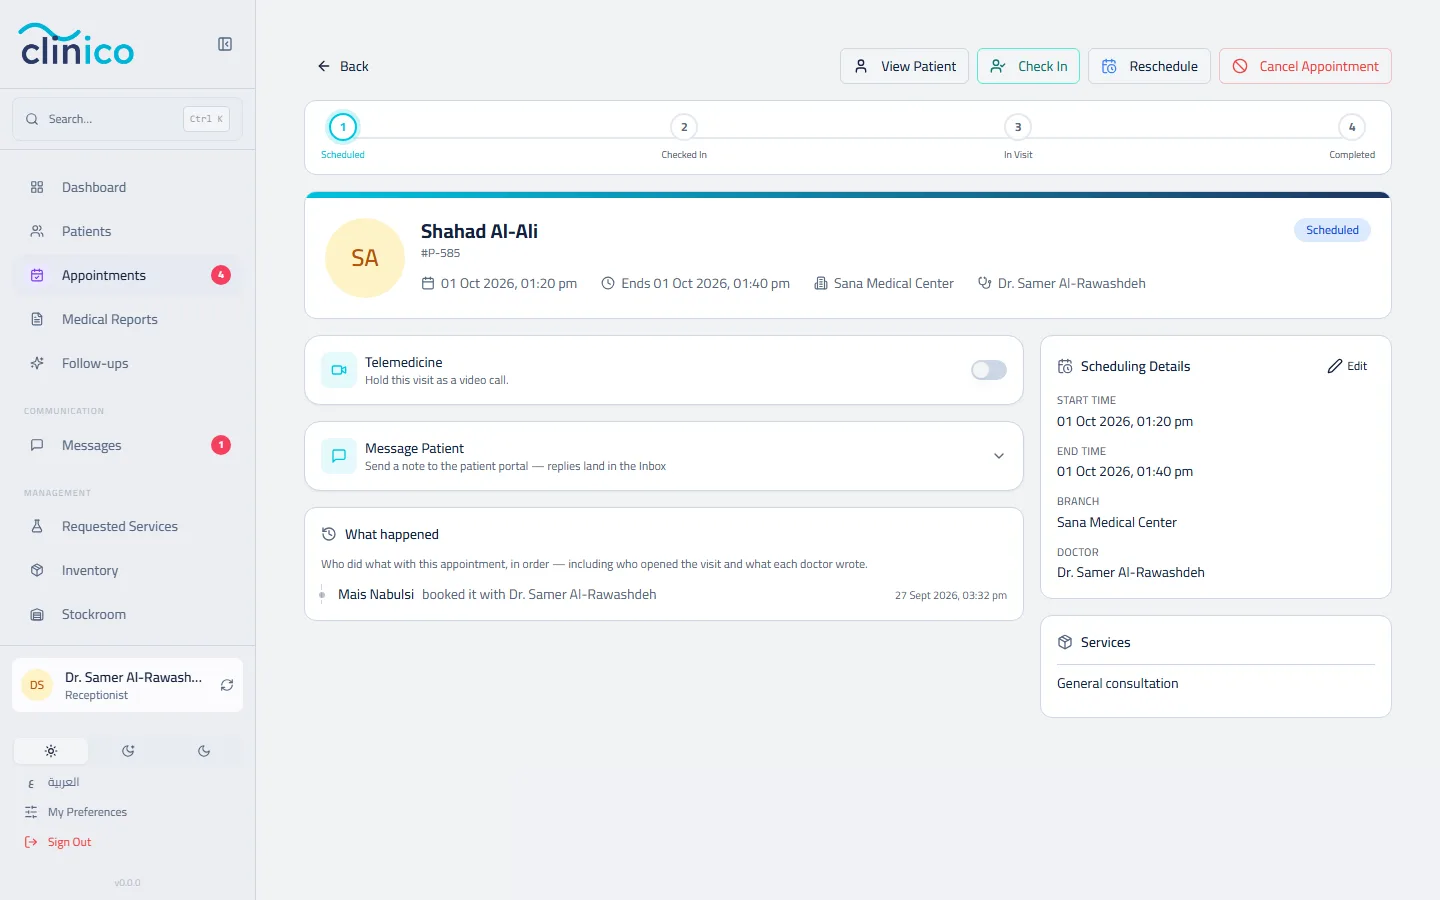Screen dimensions: 1440x900
Task: Click step 1 Scheduled circle
Action: (343, 127)
